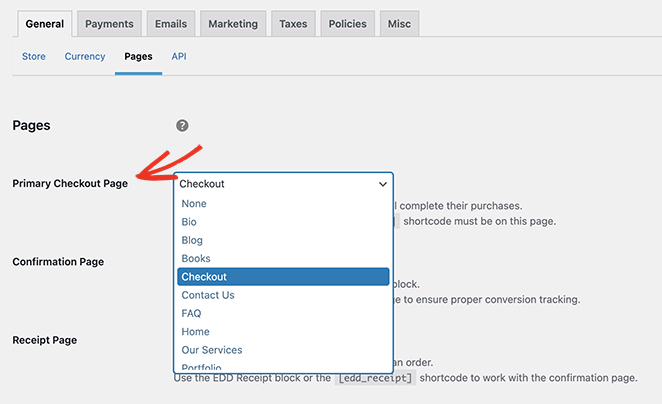
Task: Switch to the General tab
Action: [x=44, y=24]
